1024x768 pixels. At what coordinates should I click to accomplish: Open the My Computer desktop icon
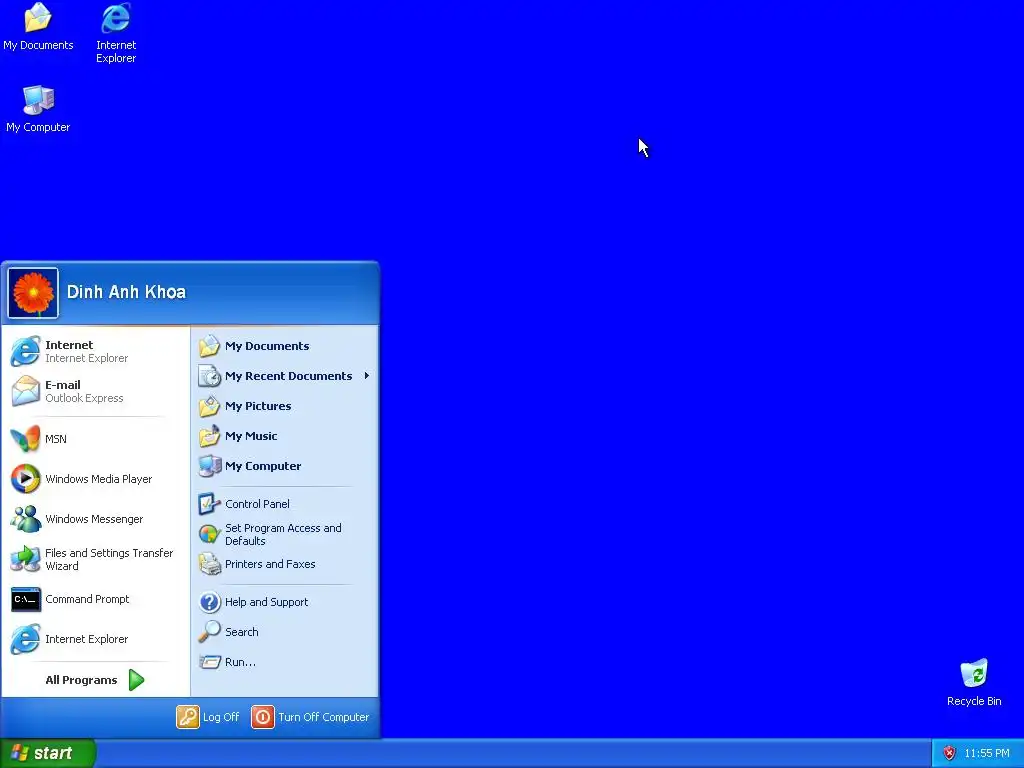[38, 109]
